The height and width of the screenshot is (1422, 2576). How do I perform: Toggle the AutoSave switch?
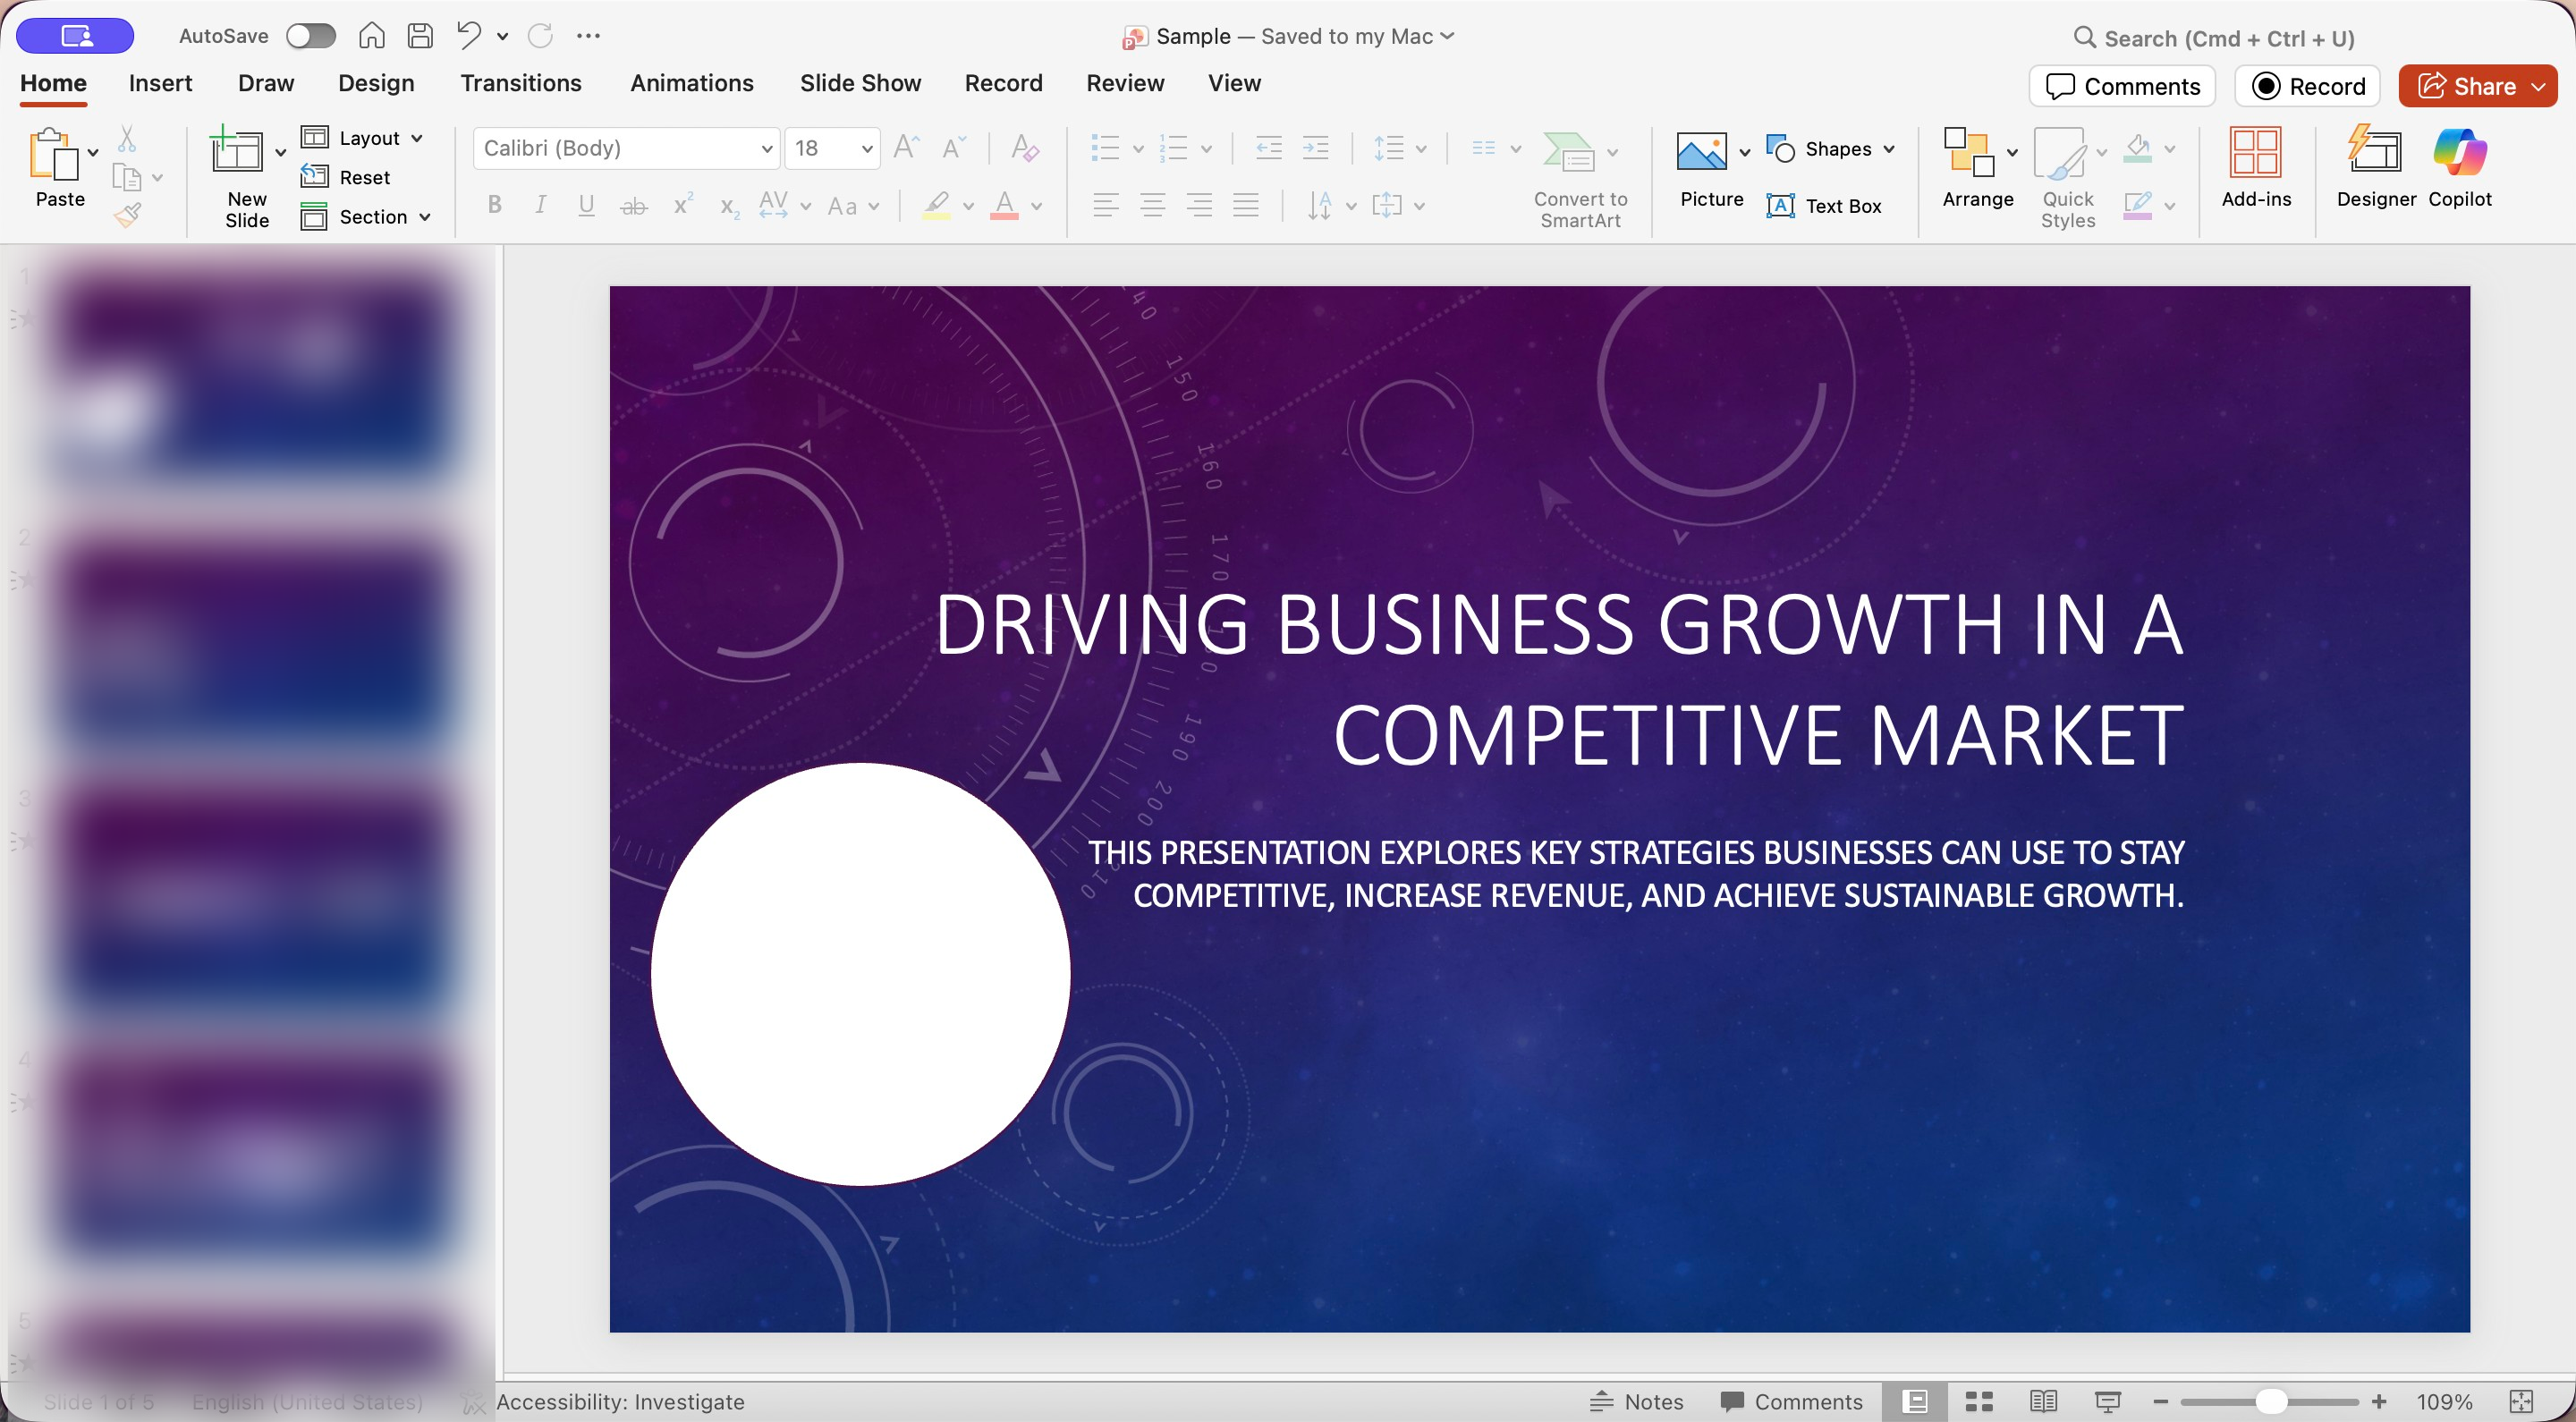tap(310, 36)
